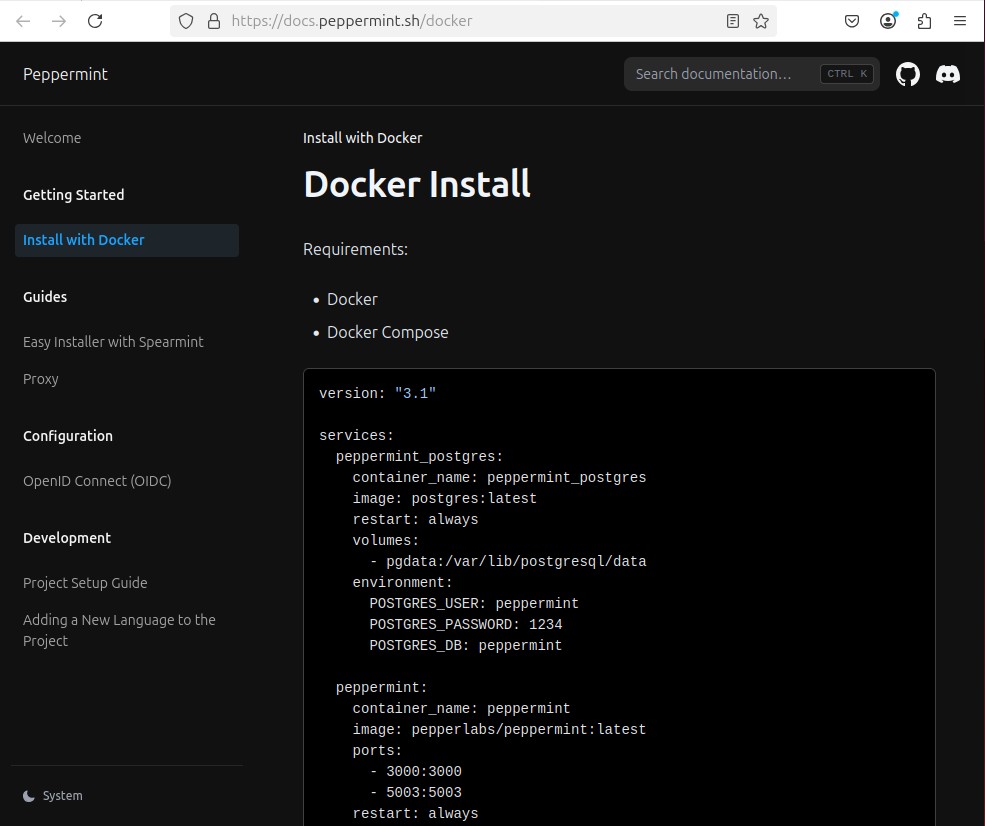Go back to the previous page
The width and height of the screenshot is (985, 826).
[x=23, y=21]
